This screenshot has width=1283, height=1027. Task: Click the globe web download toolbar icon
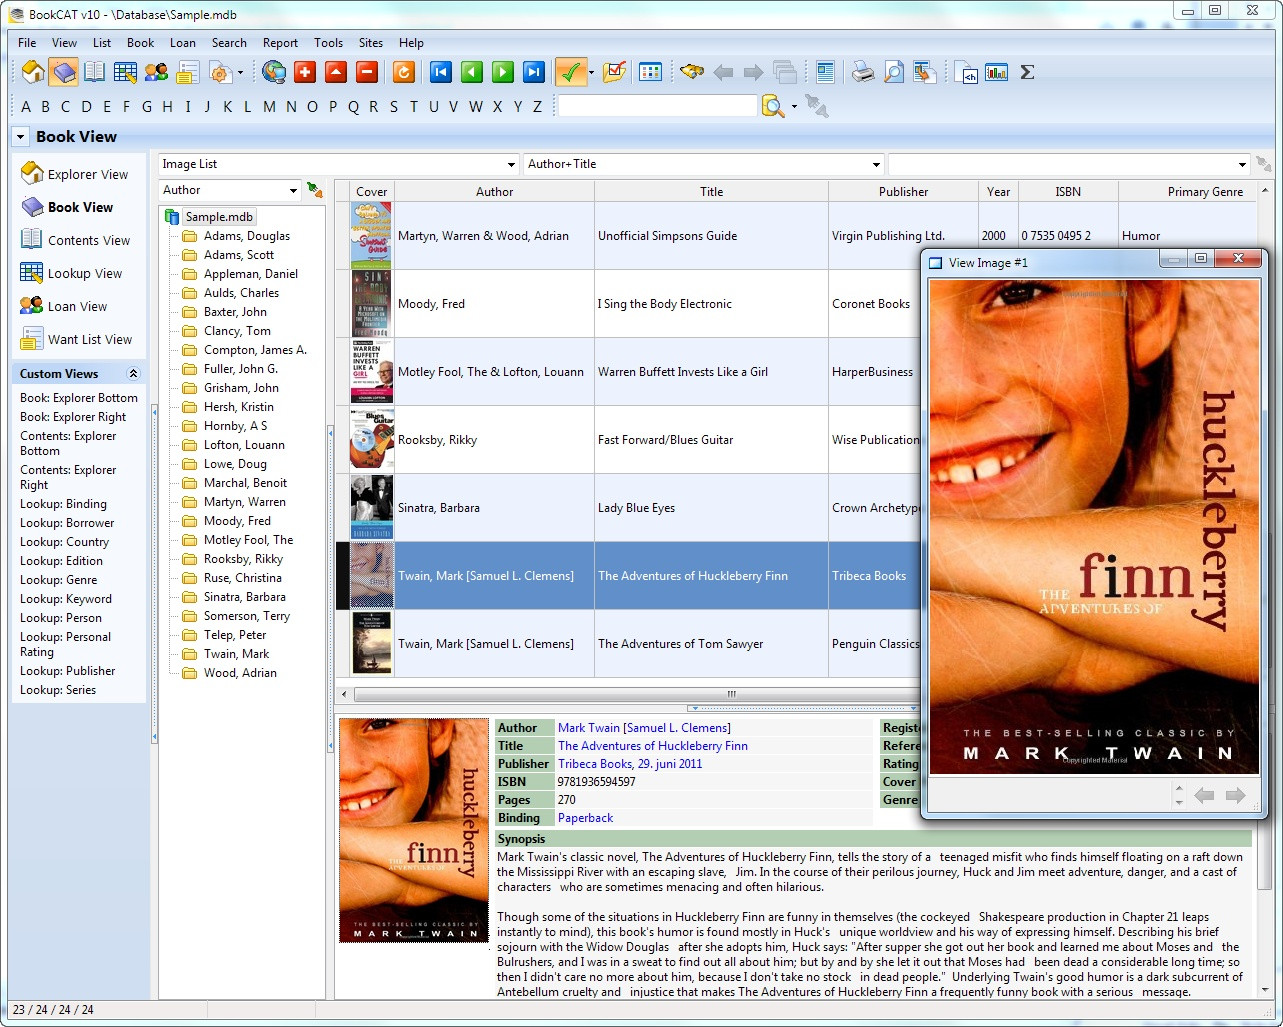274,72
